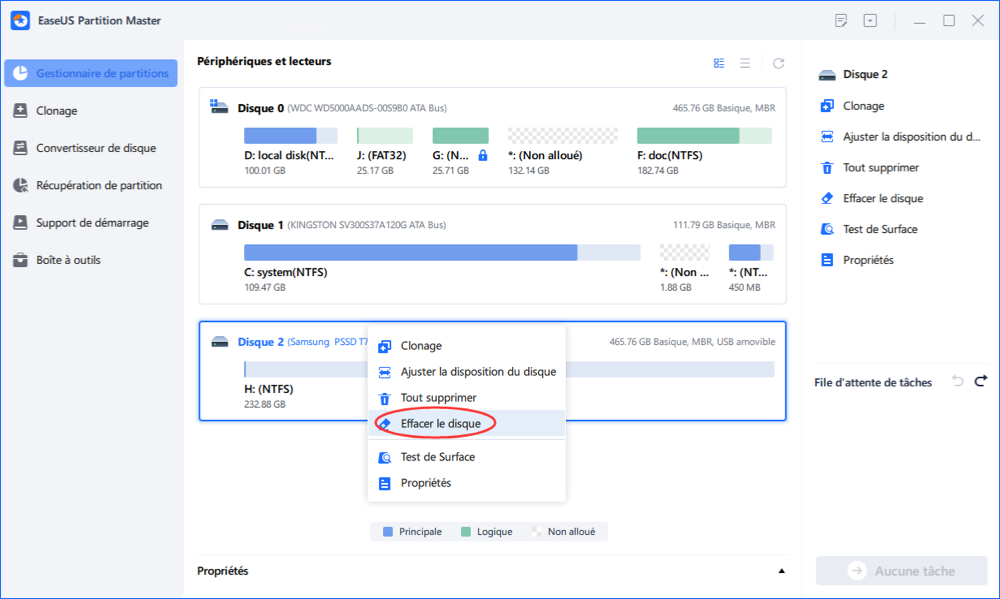1000x599 pixels.
Task: Select the Disque 0 header
Action: tap(261, 108)
